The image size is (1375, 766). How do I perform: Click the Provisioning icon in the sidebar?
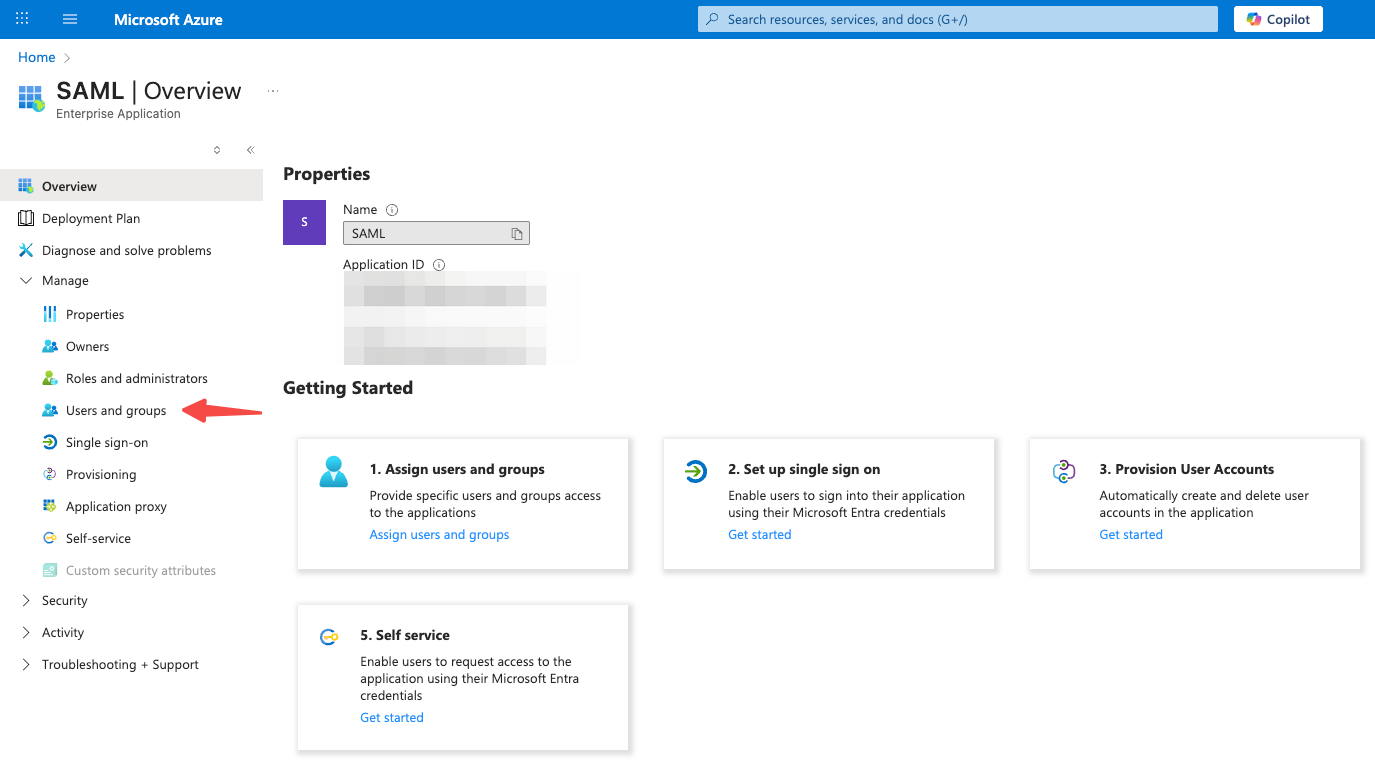[49, 474]
